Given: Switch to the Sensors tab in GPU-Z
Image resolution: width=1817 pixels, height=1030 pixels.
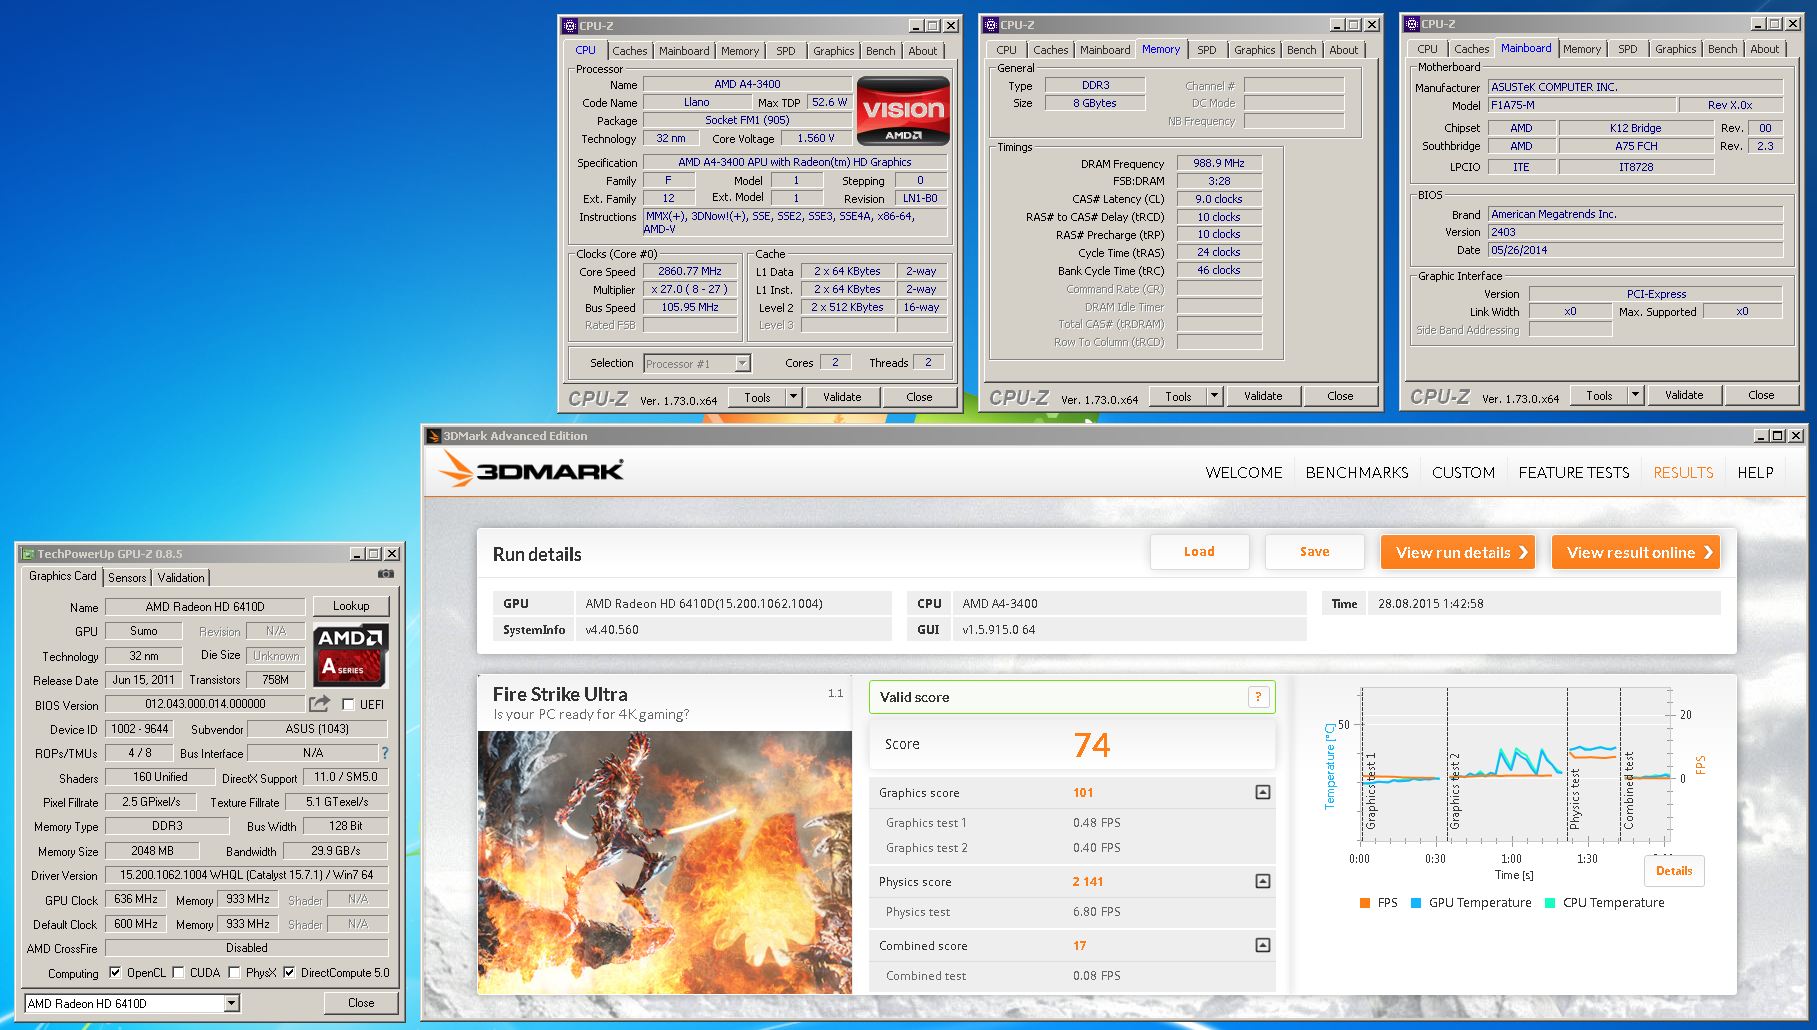Looking at the screenshot, I should coord(127,578).
